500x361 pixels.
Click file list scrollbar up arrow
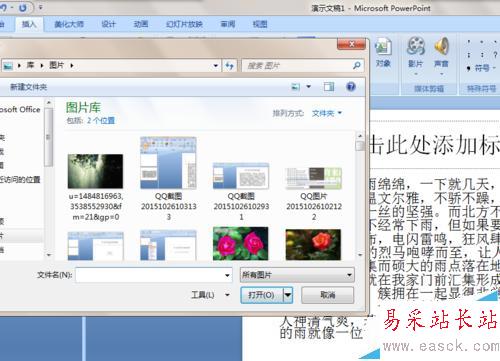(360, 136)
